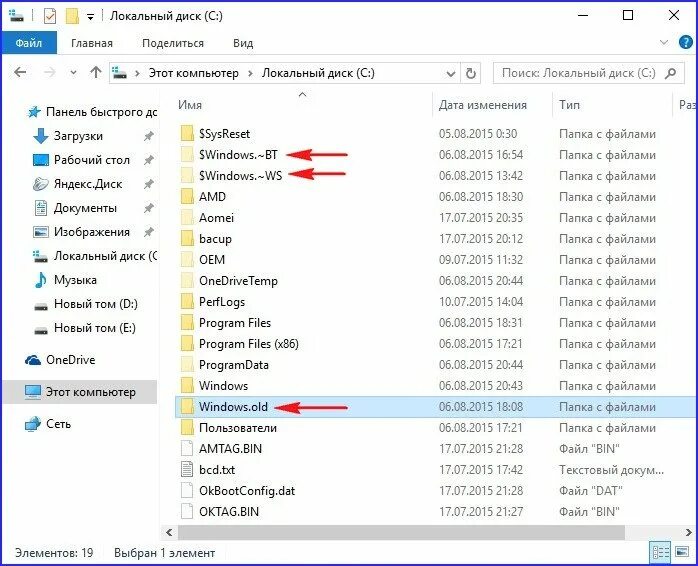Click the pin icon next to Загрузки

click(x=149, y=136)
